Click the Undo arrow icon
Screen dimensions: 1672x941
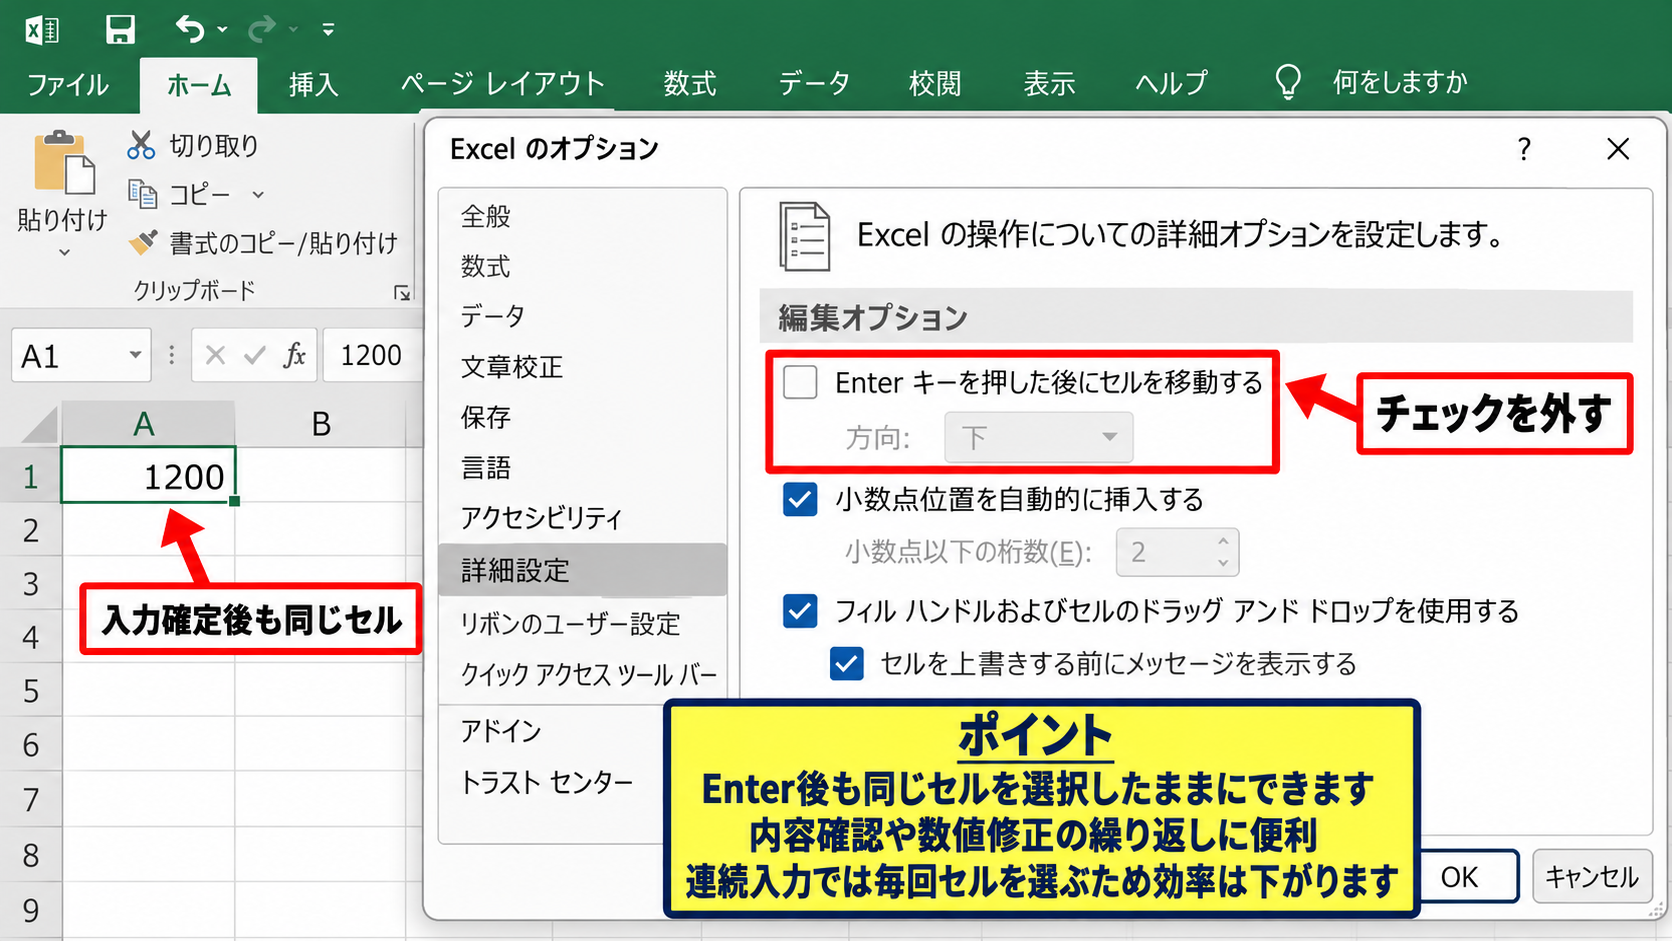tap(190, 29)
